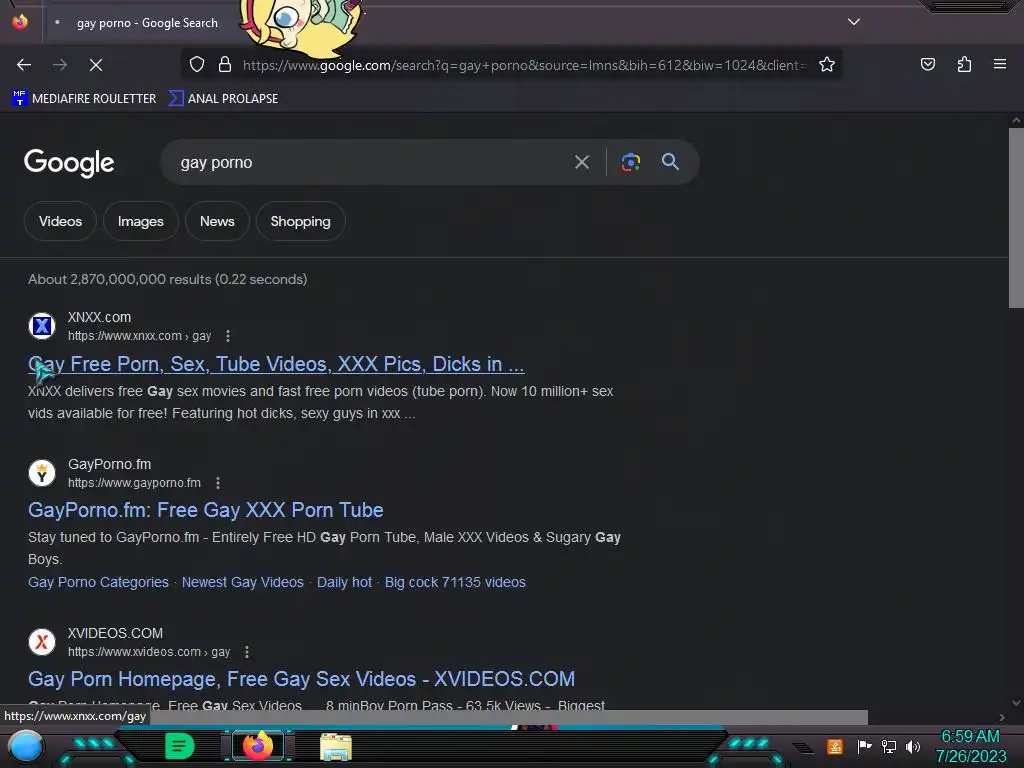This screenshot has height=768, width=1024.
Task: Open the extensions puzzle icon
Action: pos(964,65)
